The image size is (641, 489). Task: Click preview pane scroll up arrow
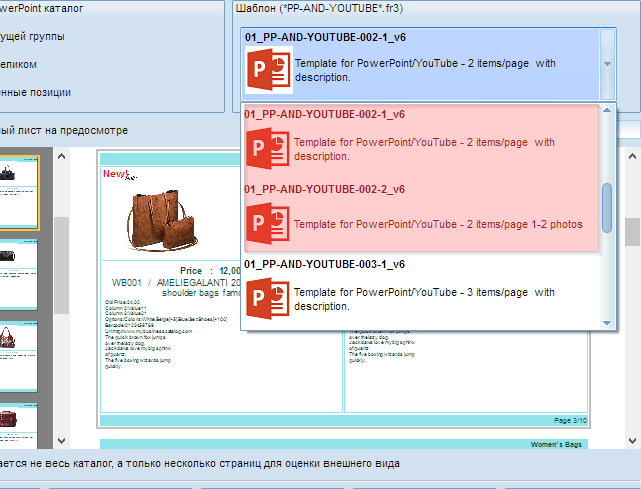(632, 156)
